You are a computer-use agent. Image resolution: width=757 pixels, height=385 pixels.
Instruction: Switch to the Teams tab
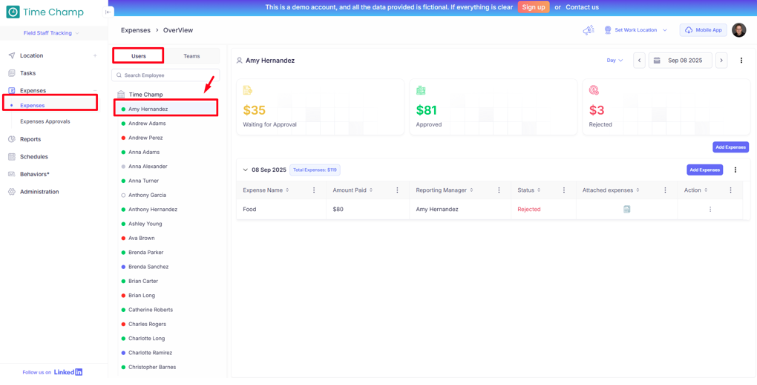tap(192, 56)
